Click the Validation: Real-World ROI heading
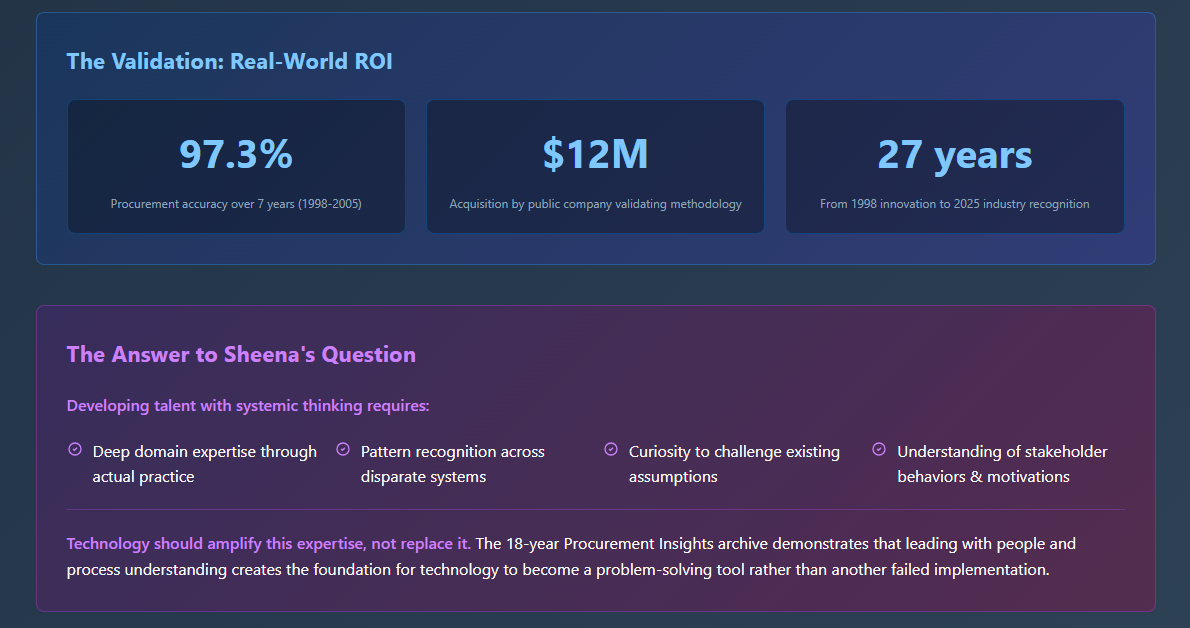This screenshot has height=628, width=1190. 229,61
